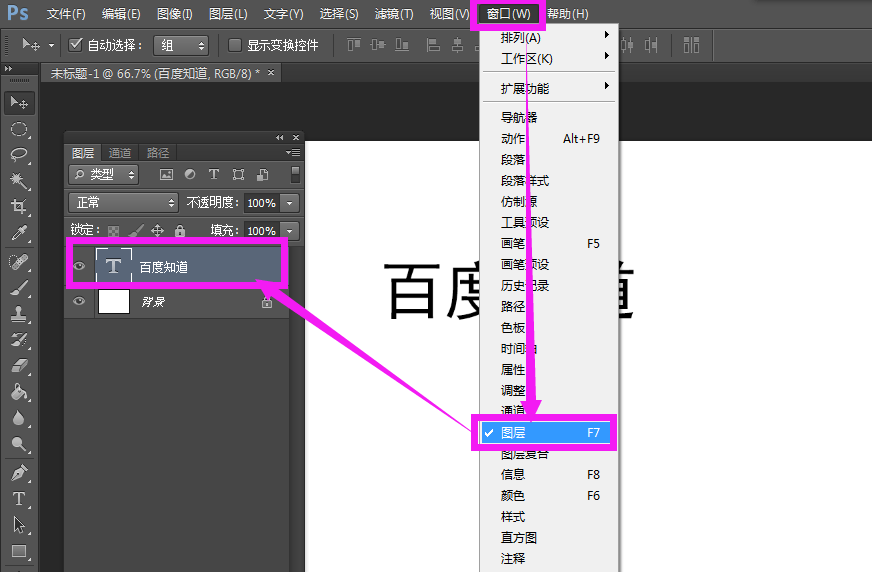Select the Dodge tool
The width and height of the screenshot is (872, 572).
click(x=19, y=444)
